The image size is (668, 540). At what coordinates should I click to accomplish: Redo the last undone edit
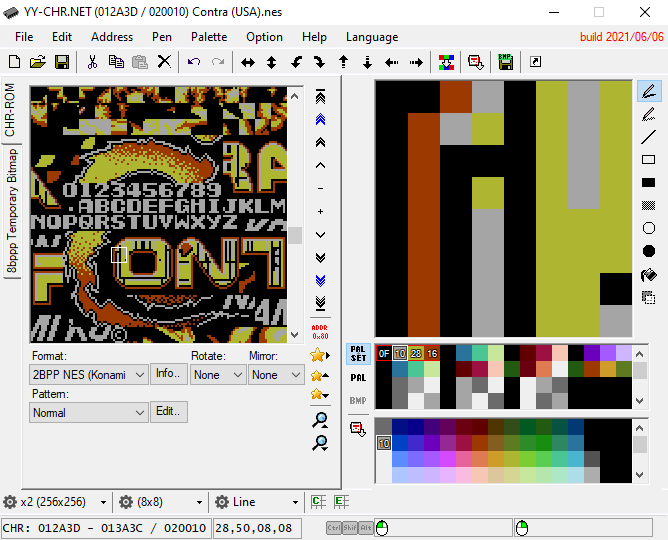(x=218, y=62)
